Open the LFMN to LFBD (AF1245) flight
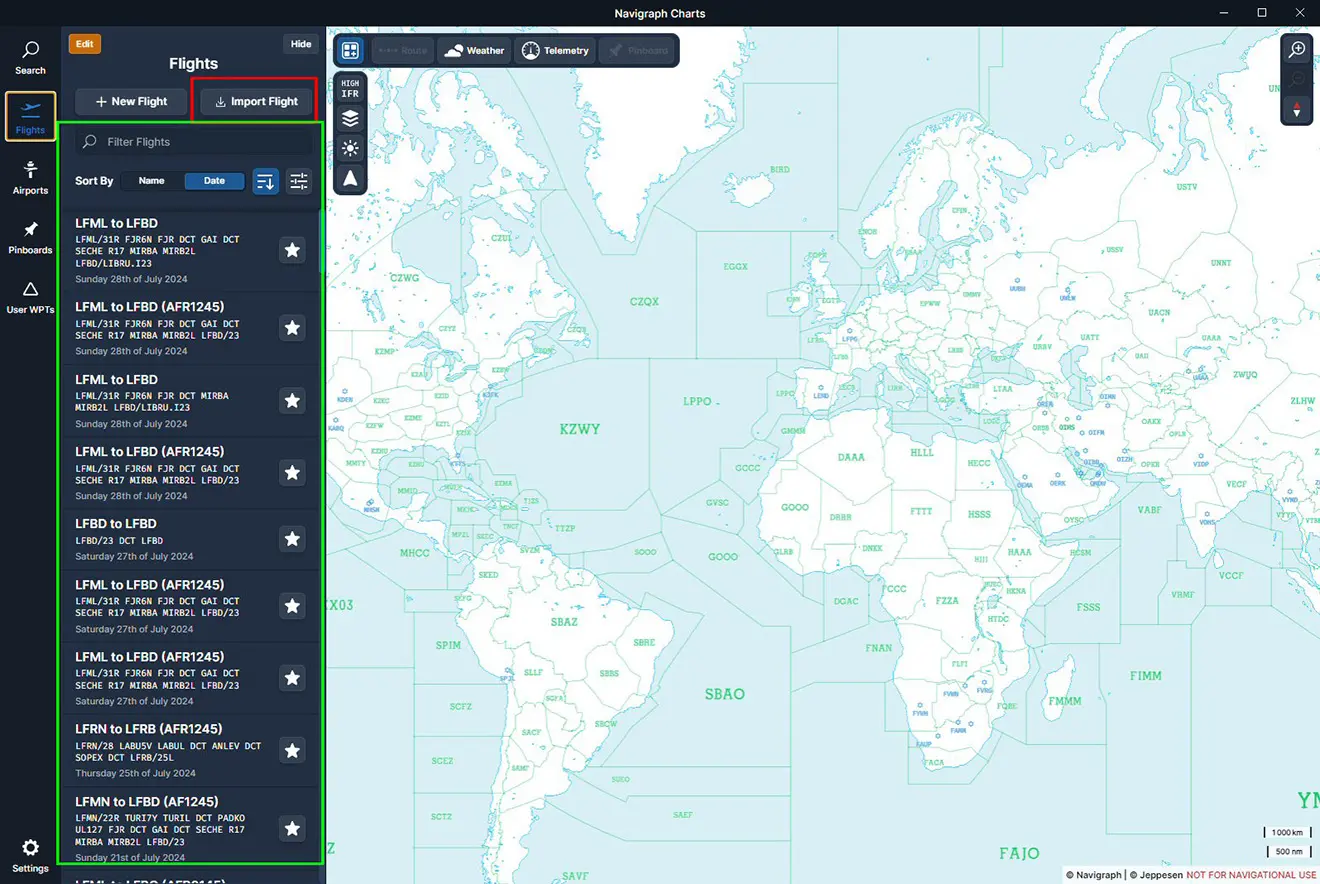This screenshot has height=884, width=1320. pos(190,828)
